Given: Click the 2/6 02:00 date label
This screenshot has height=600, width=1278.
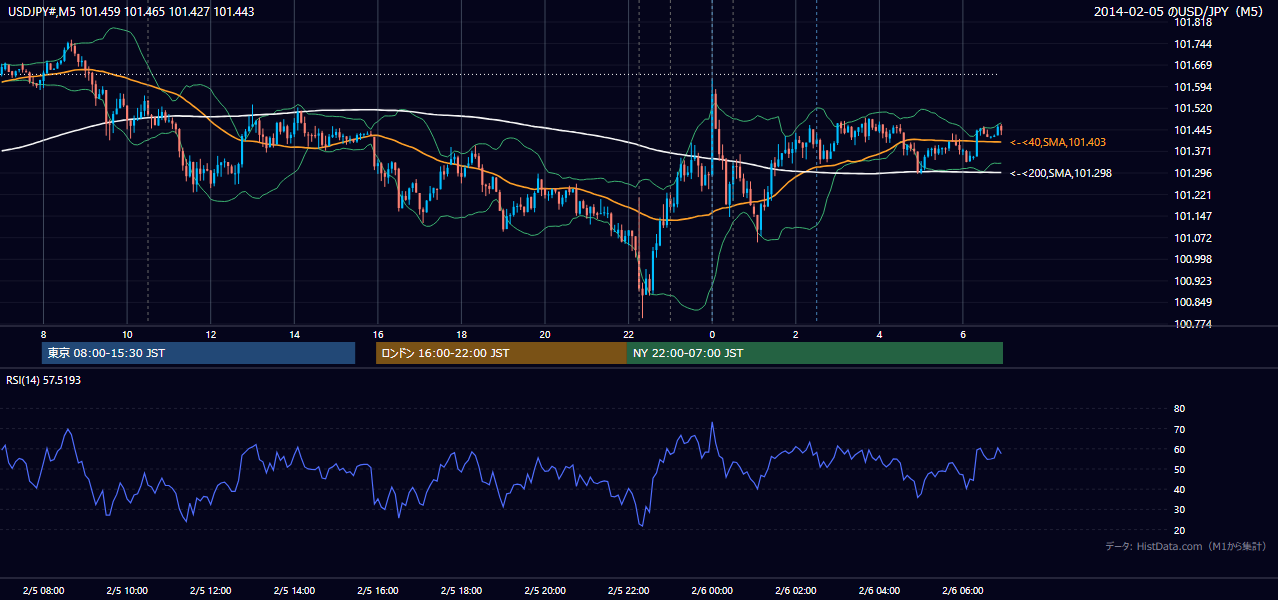Looking at the screenshot, I should point(795,591).
